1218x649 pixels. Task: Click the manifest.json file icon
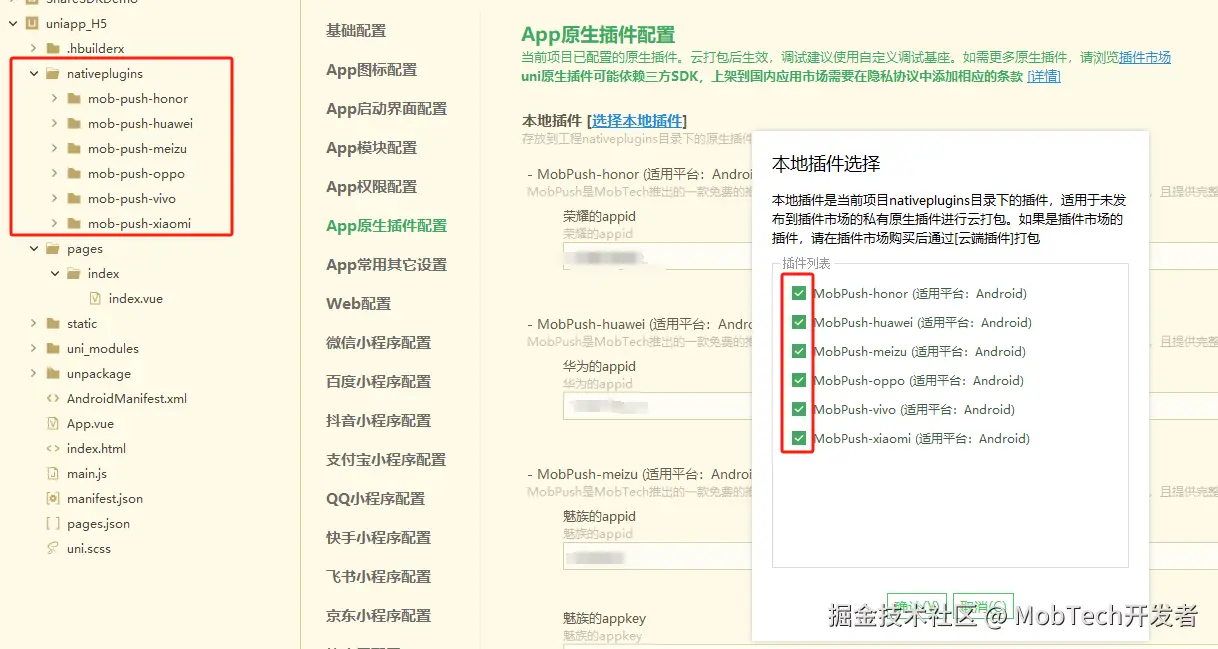pyautogui.click(x=53, y=498)
